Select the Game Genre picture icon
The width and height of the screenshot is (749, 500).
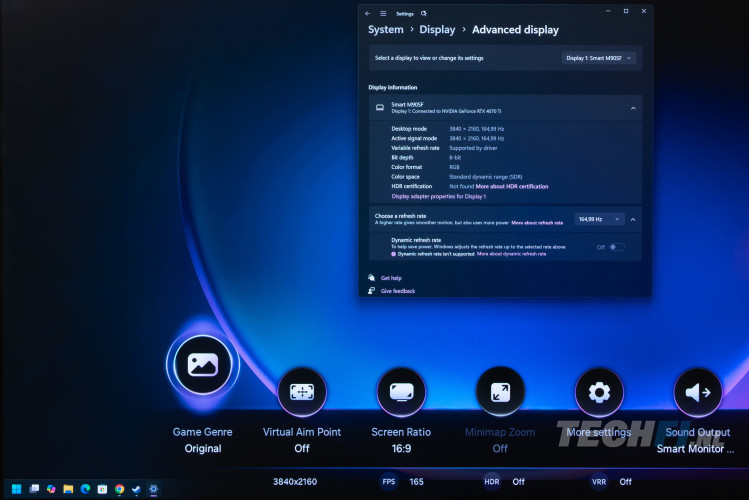pos(203,365)
